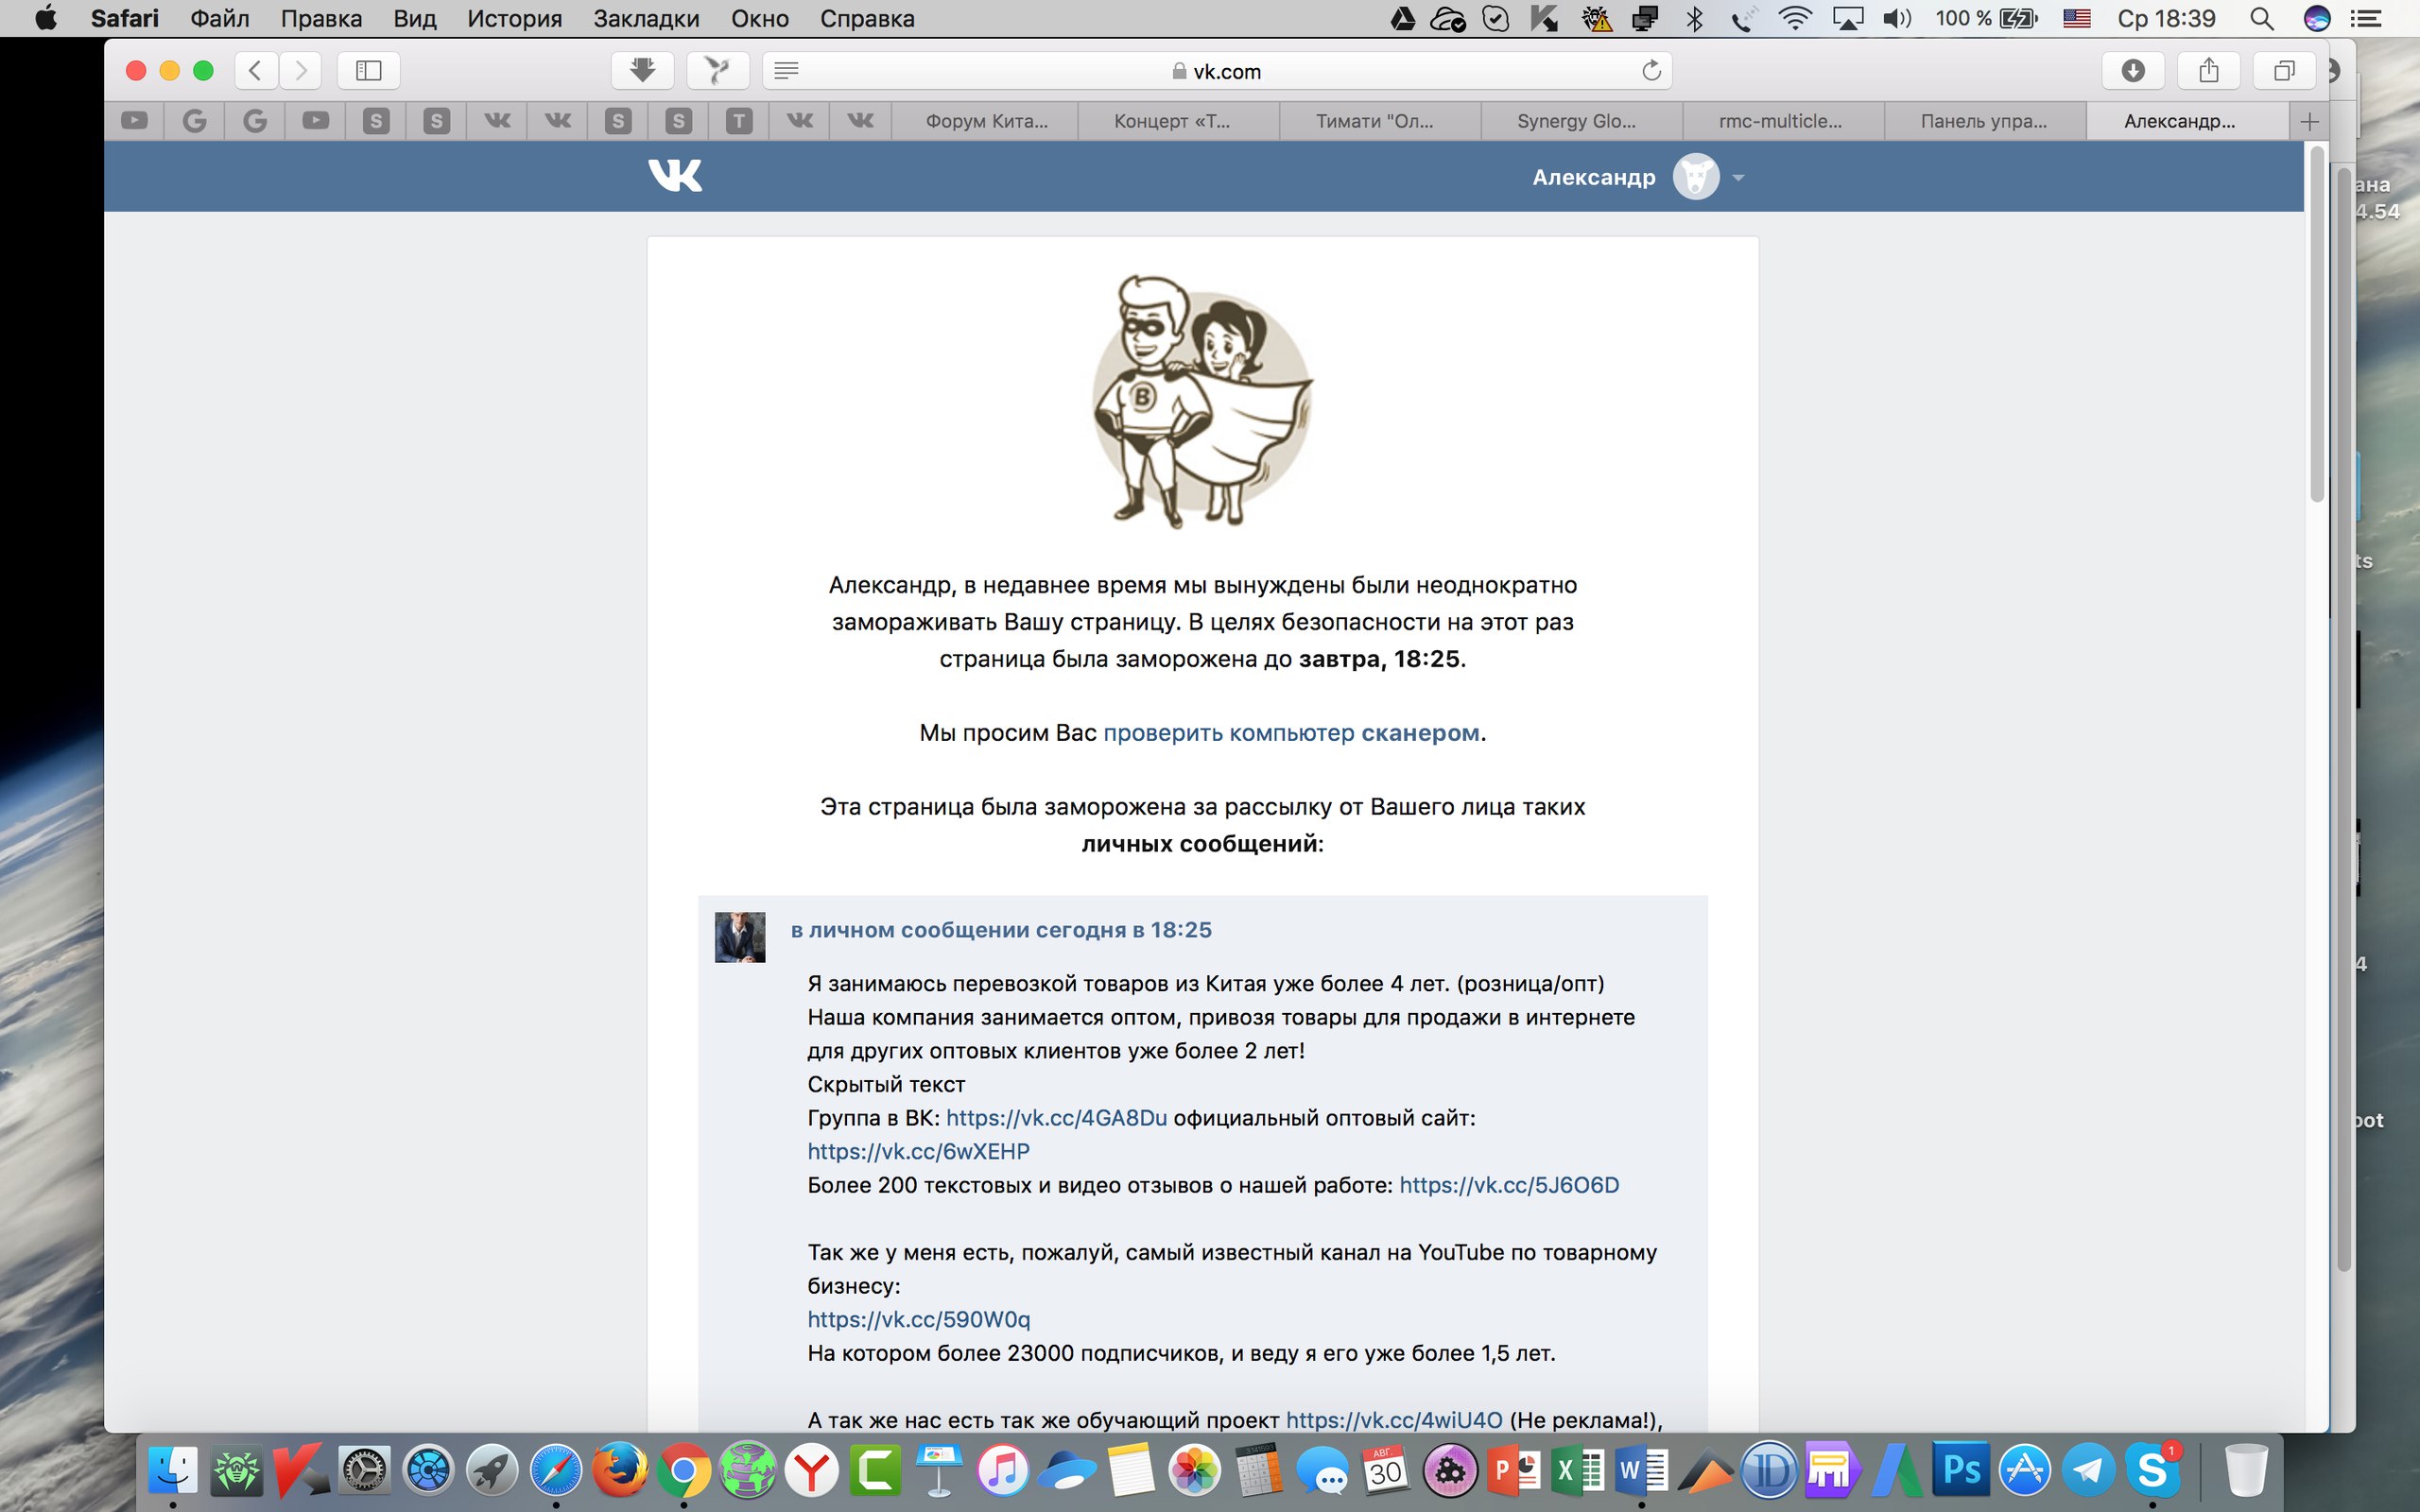2420x1512 pixels.
Task: Open Google Drive menu bar icon
Action: 1402,18
